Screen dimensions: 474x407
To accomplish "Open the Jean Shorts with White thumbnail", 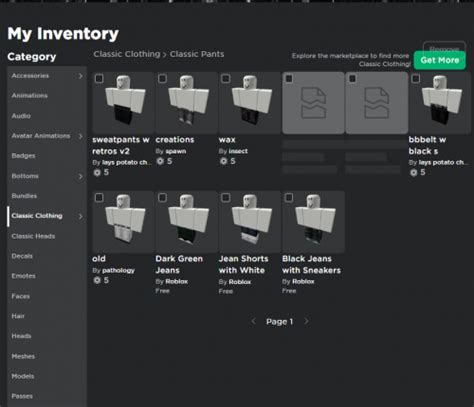I will point(250,222).
